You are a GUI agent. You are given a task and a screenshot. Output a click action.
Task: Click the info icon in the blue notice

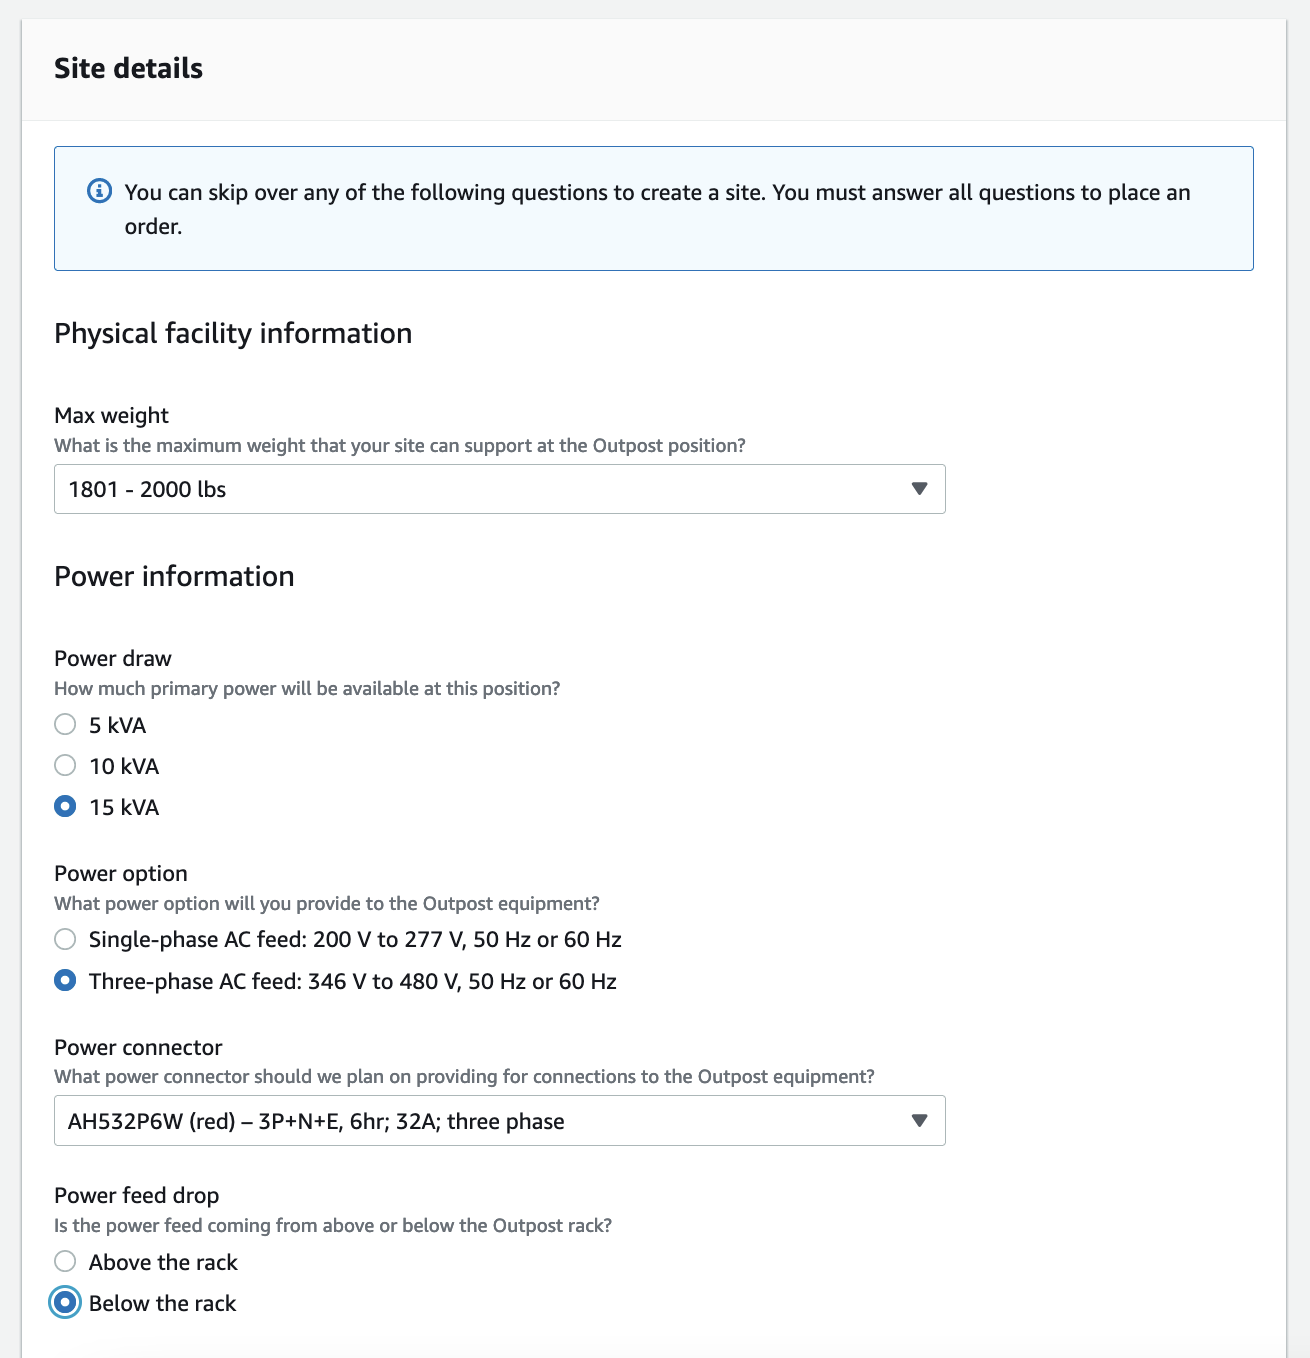click(100, 191)
